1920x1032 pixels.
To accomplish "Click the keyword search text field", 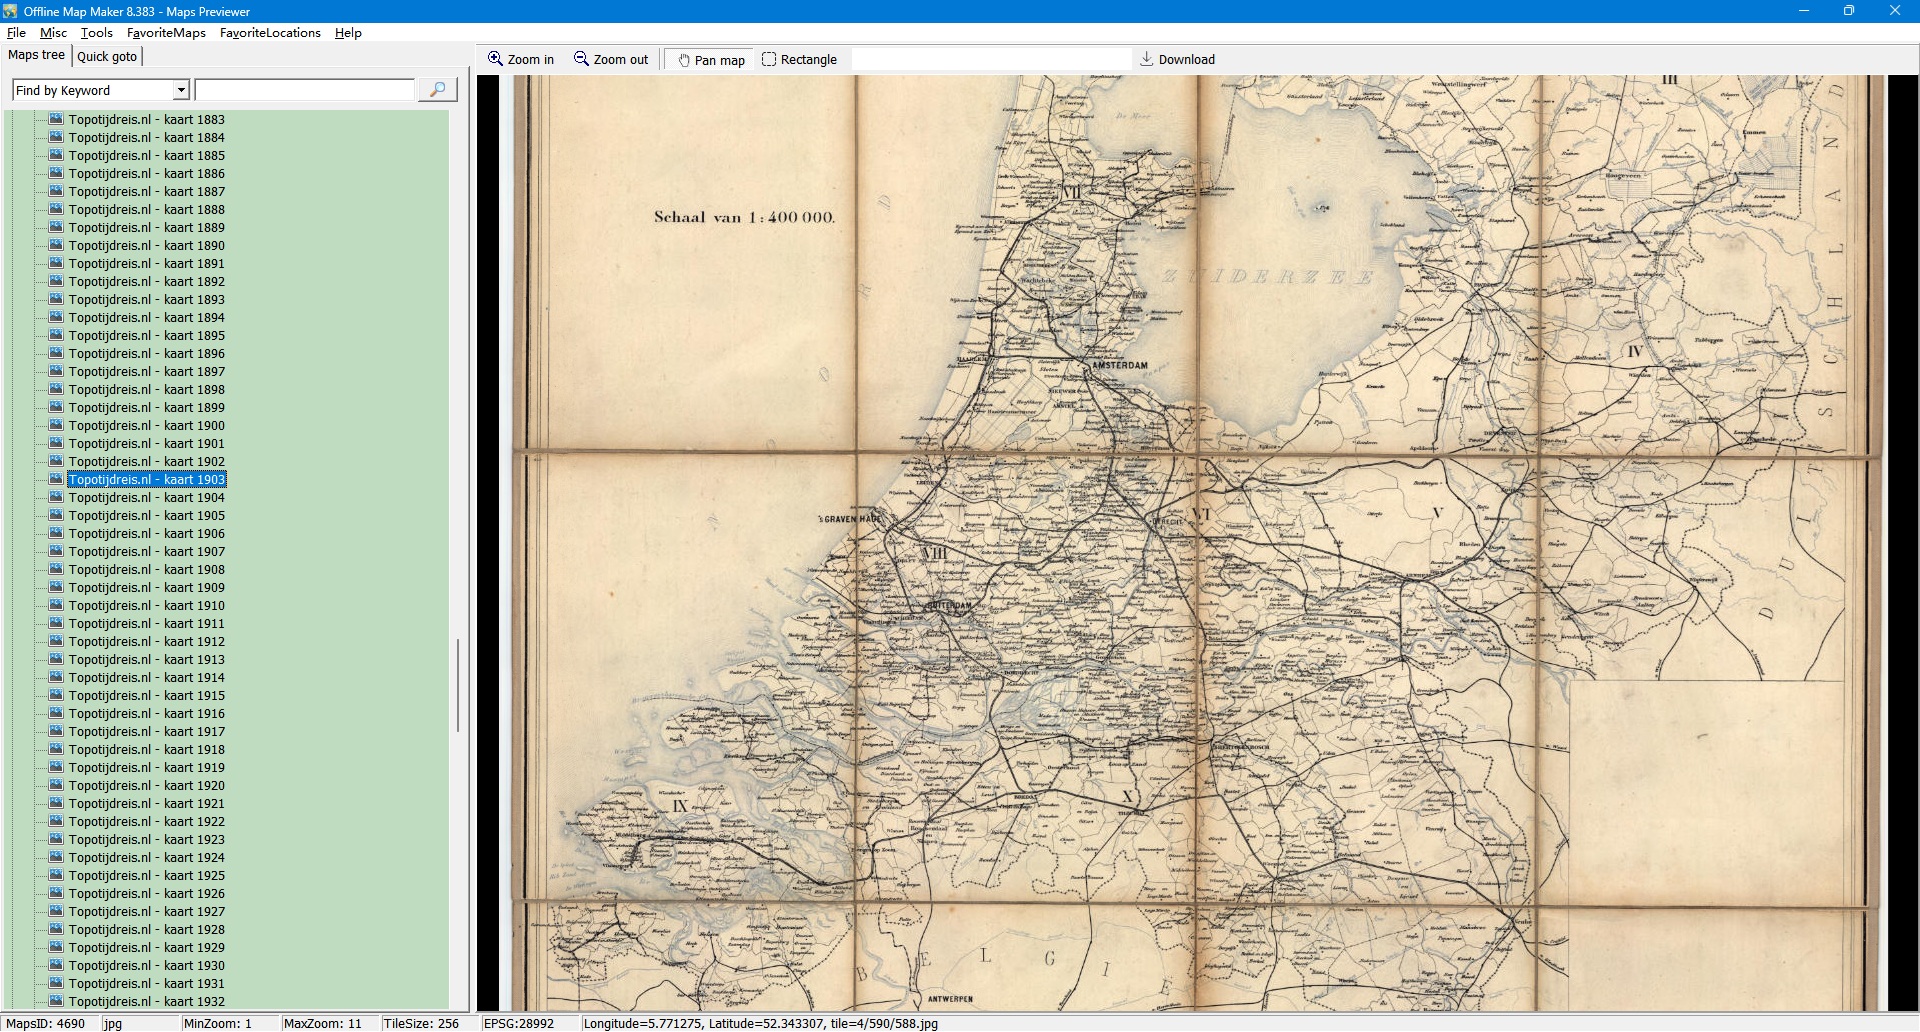I will pos(305,90).
